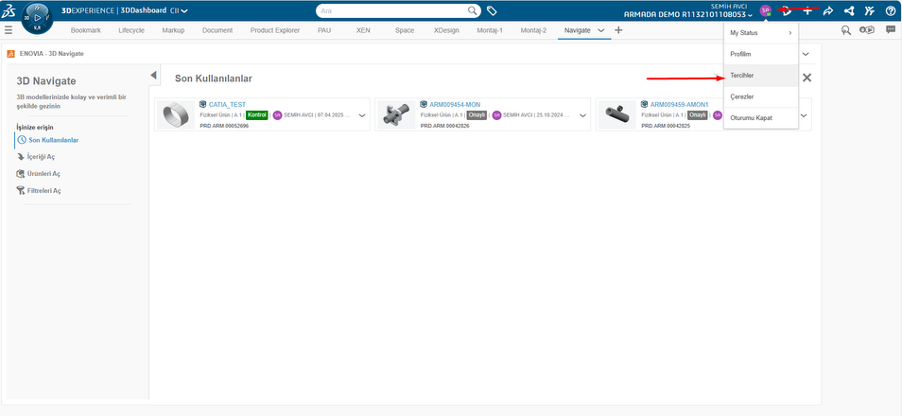
Task: Expand the ARM009459-AMON1 card chevron
Action: 804,115
